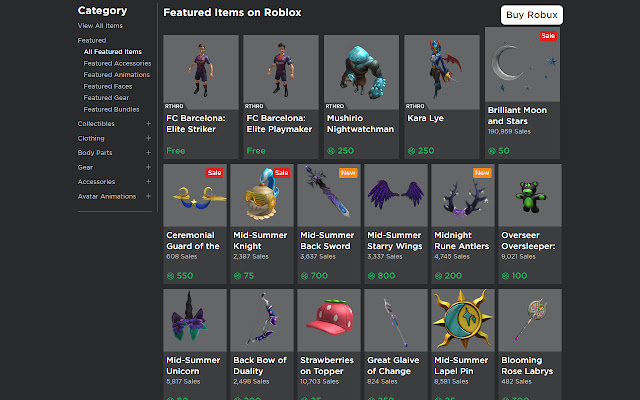
Task: Open the Mushirio Nightwatchman item image
Action: tap(361, 72)
